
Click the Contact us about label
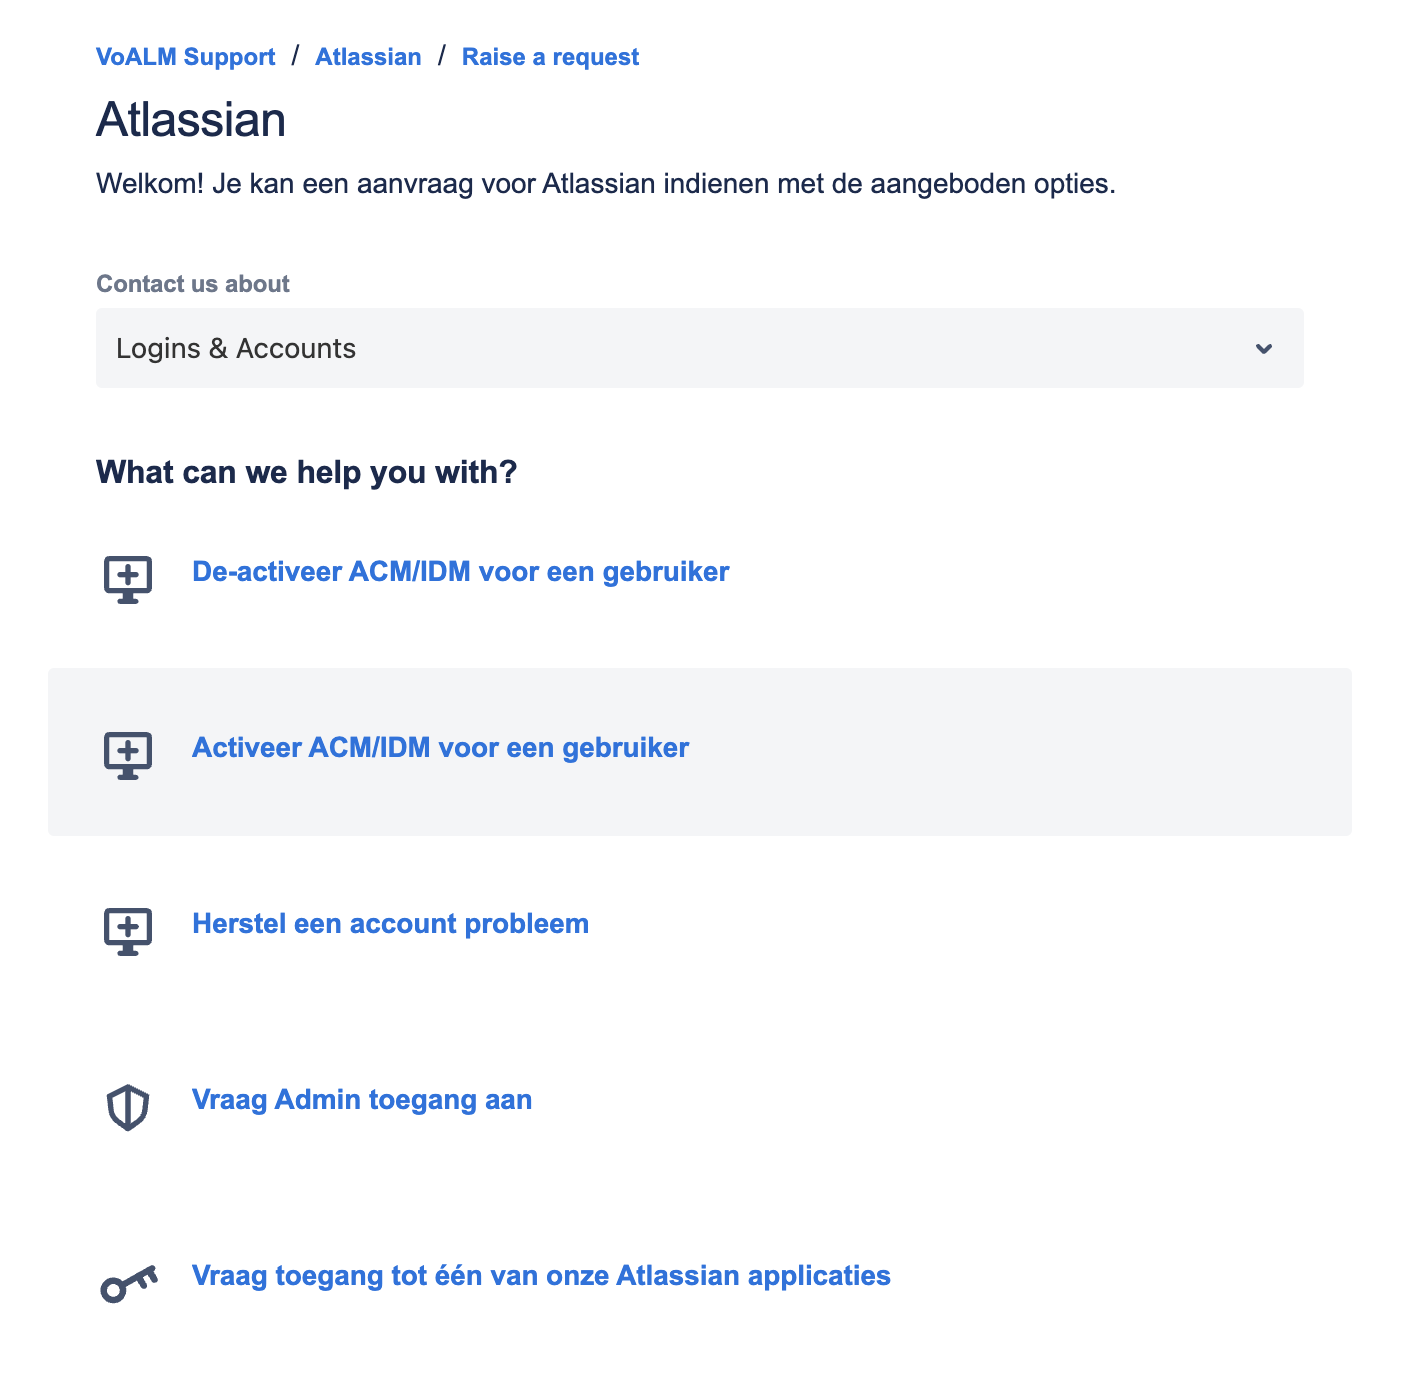click(193, 284)
